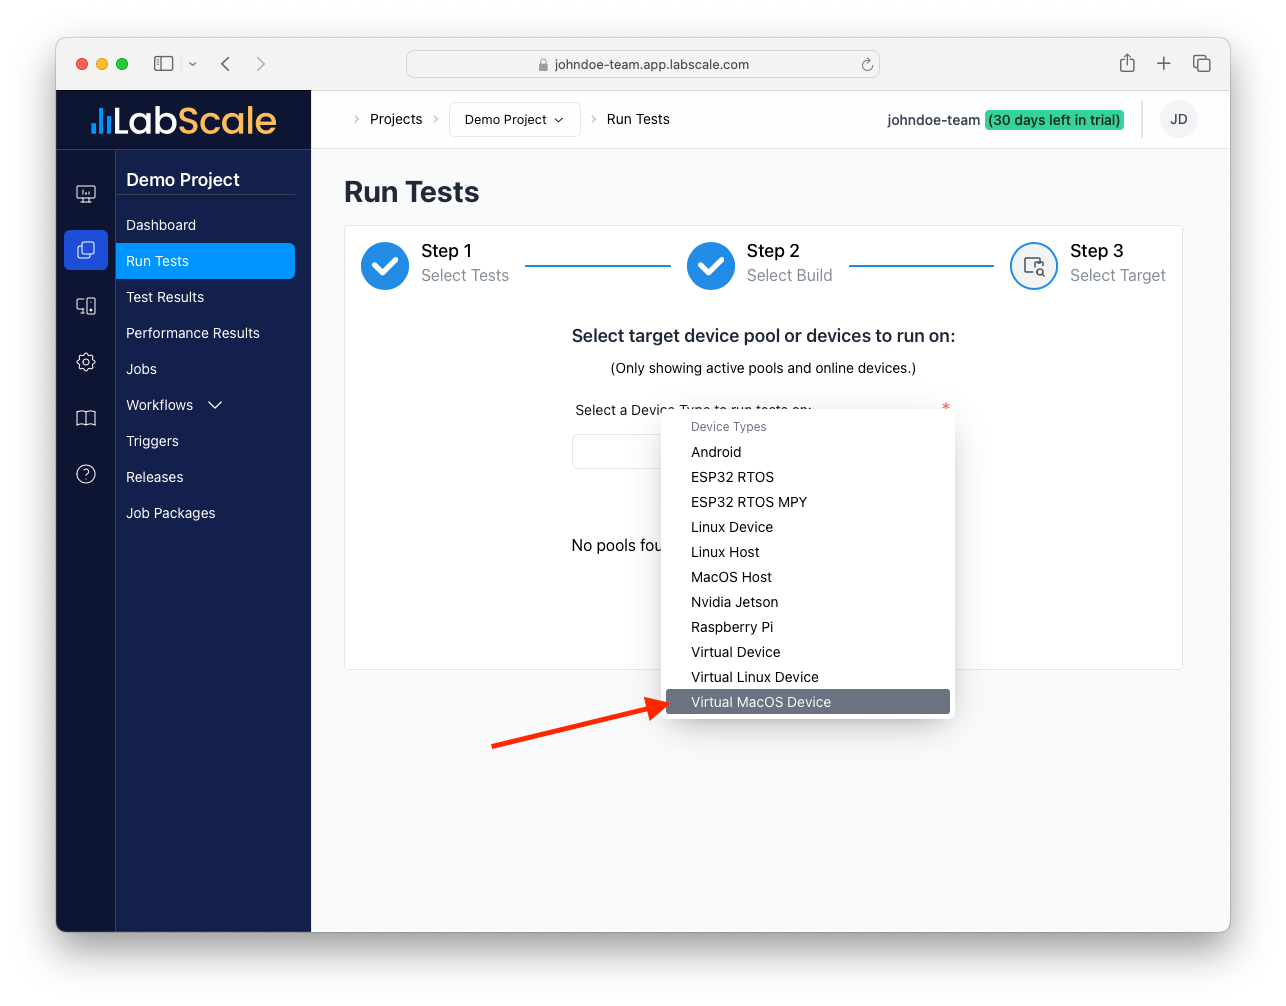Click the Safari sidebar toggle icon

point(164,64)
